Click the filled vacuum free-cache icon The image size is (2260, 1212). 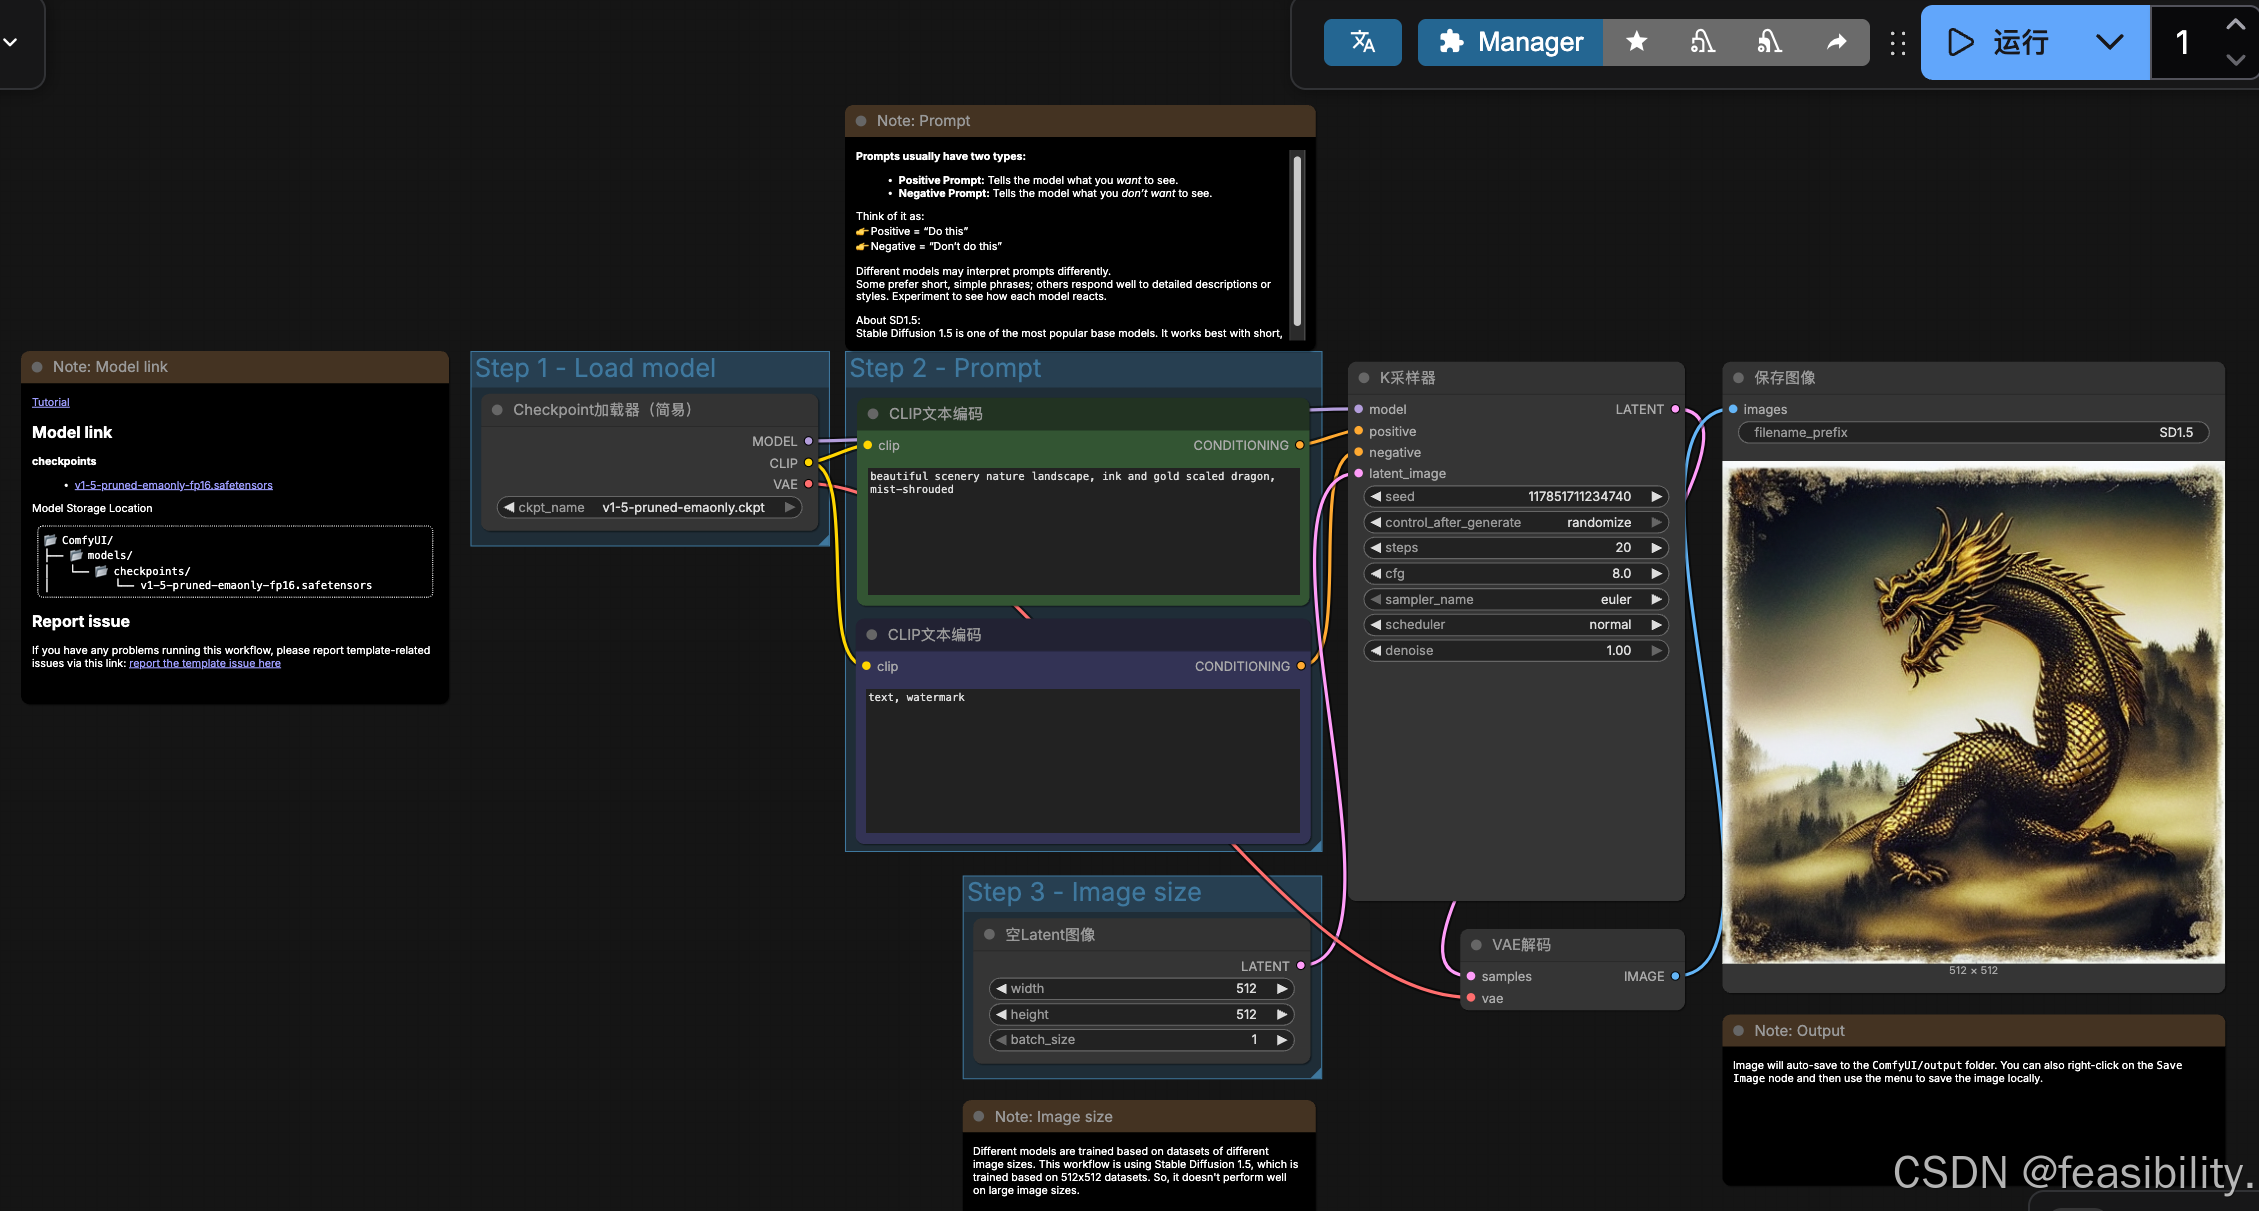tap(1770, 42)
